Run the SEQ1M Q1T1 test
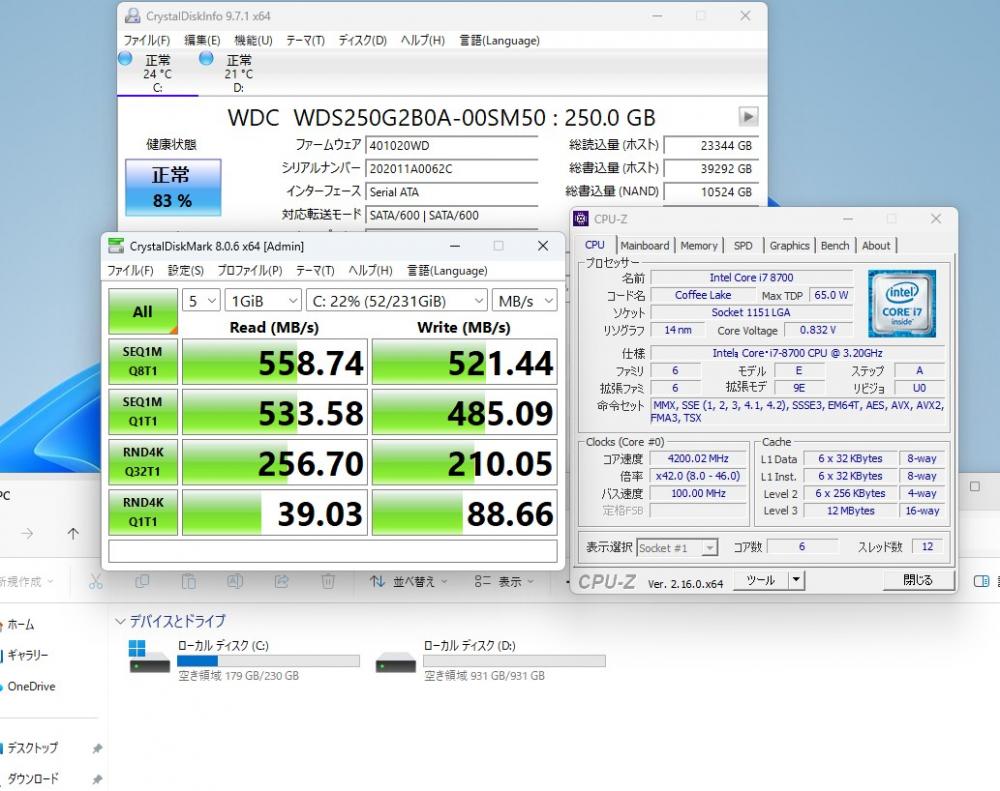The width and height of the screenshot is (1000, 791). [143, 411]
